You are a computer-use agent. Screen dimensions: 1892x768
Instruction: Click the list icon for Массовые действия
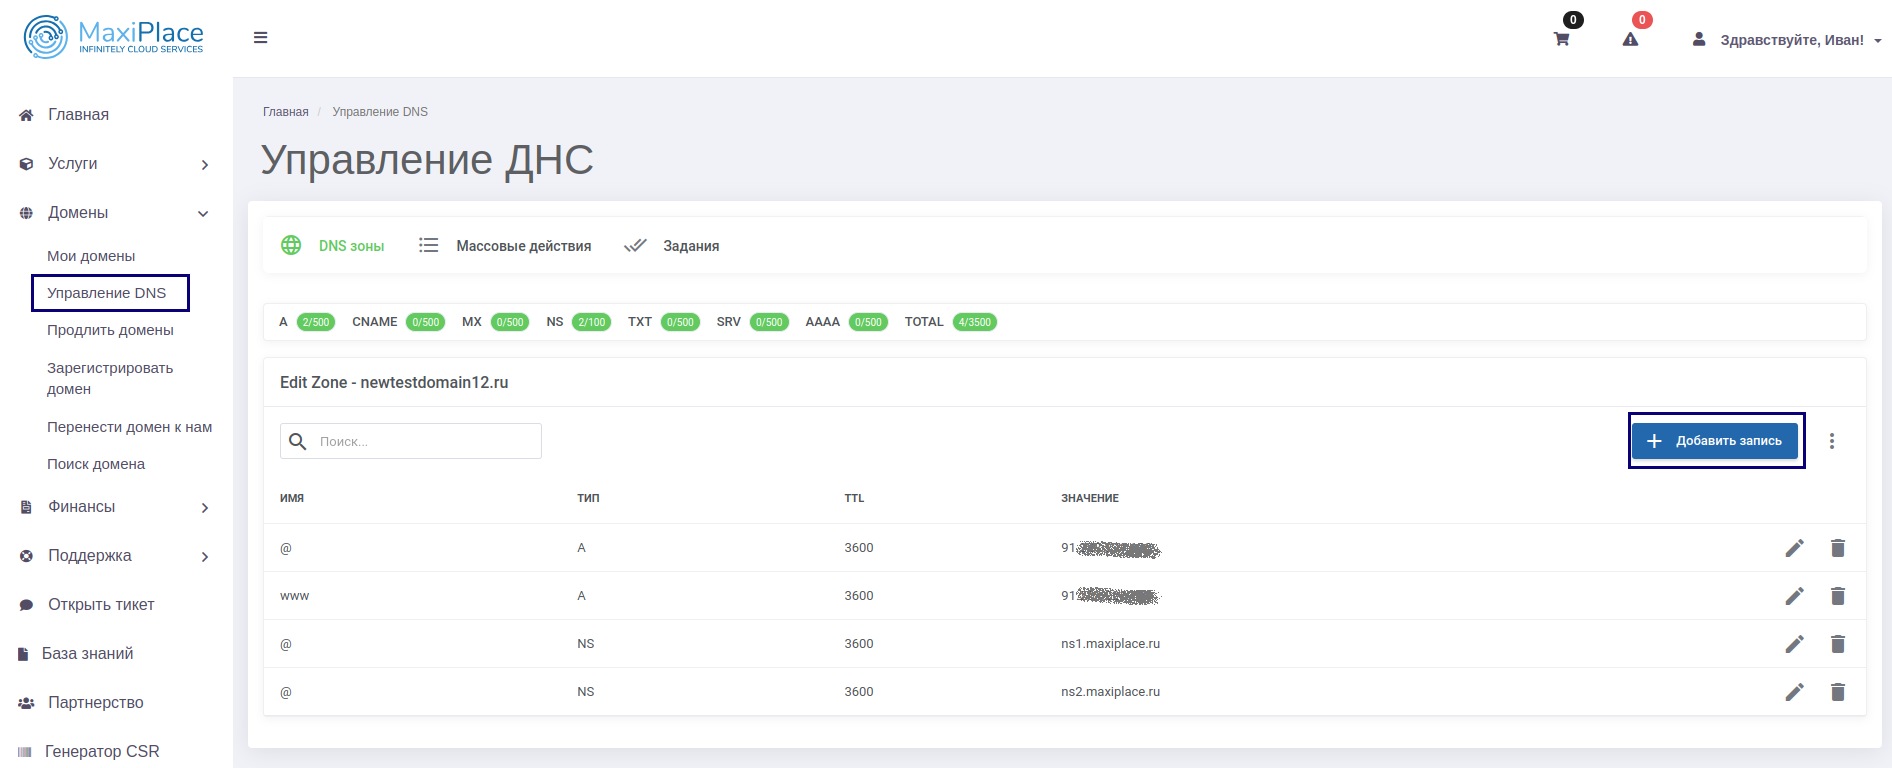(429, 245)
